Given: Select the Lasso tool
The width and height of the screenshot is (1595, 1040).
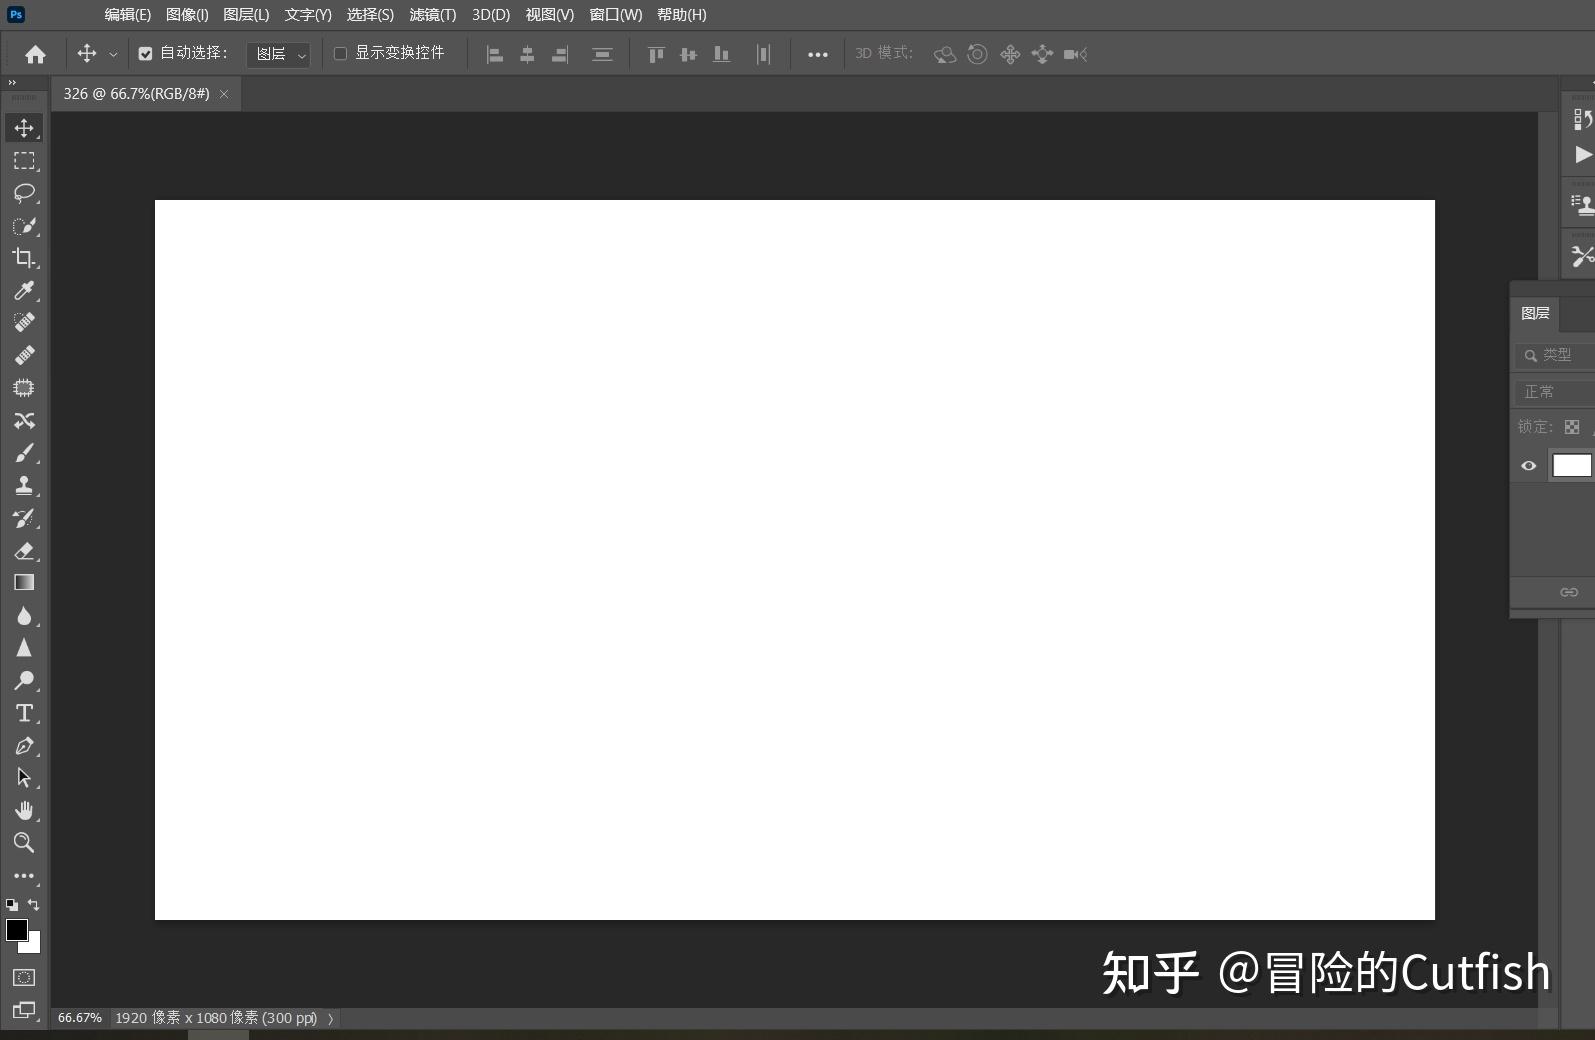Looking at the screenshot, I should click(x=24, y=193).
